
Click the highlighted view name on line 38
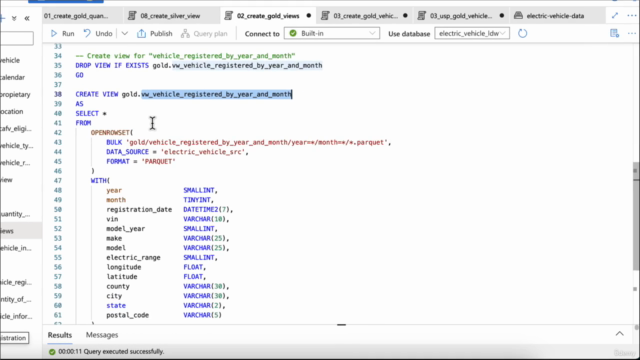point(216,94)
